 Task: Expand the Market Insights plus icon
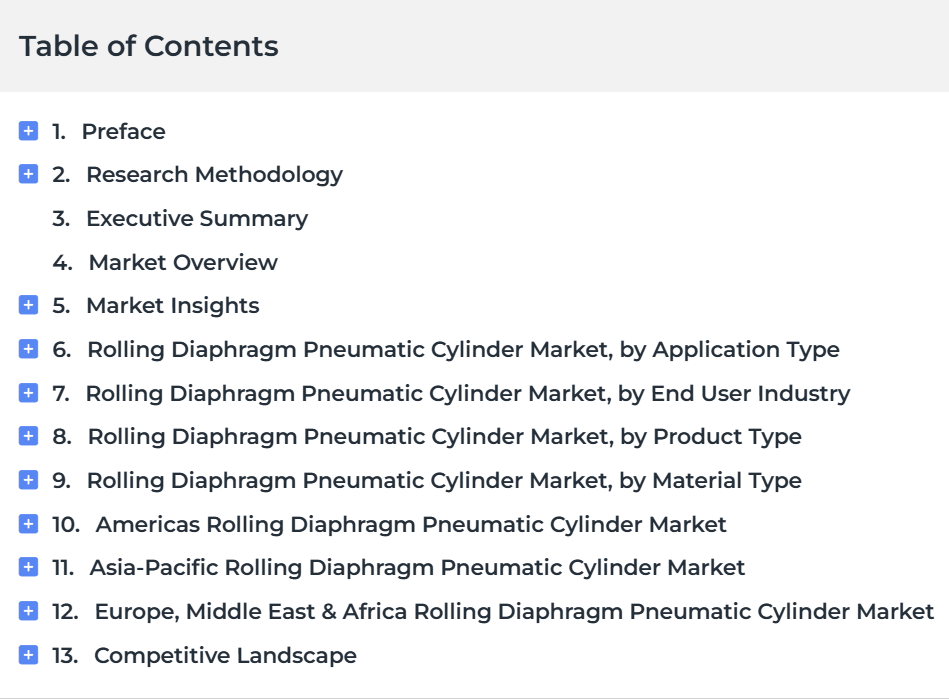28,305
